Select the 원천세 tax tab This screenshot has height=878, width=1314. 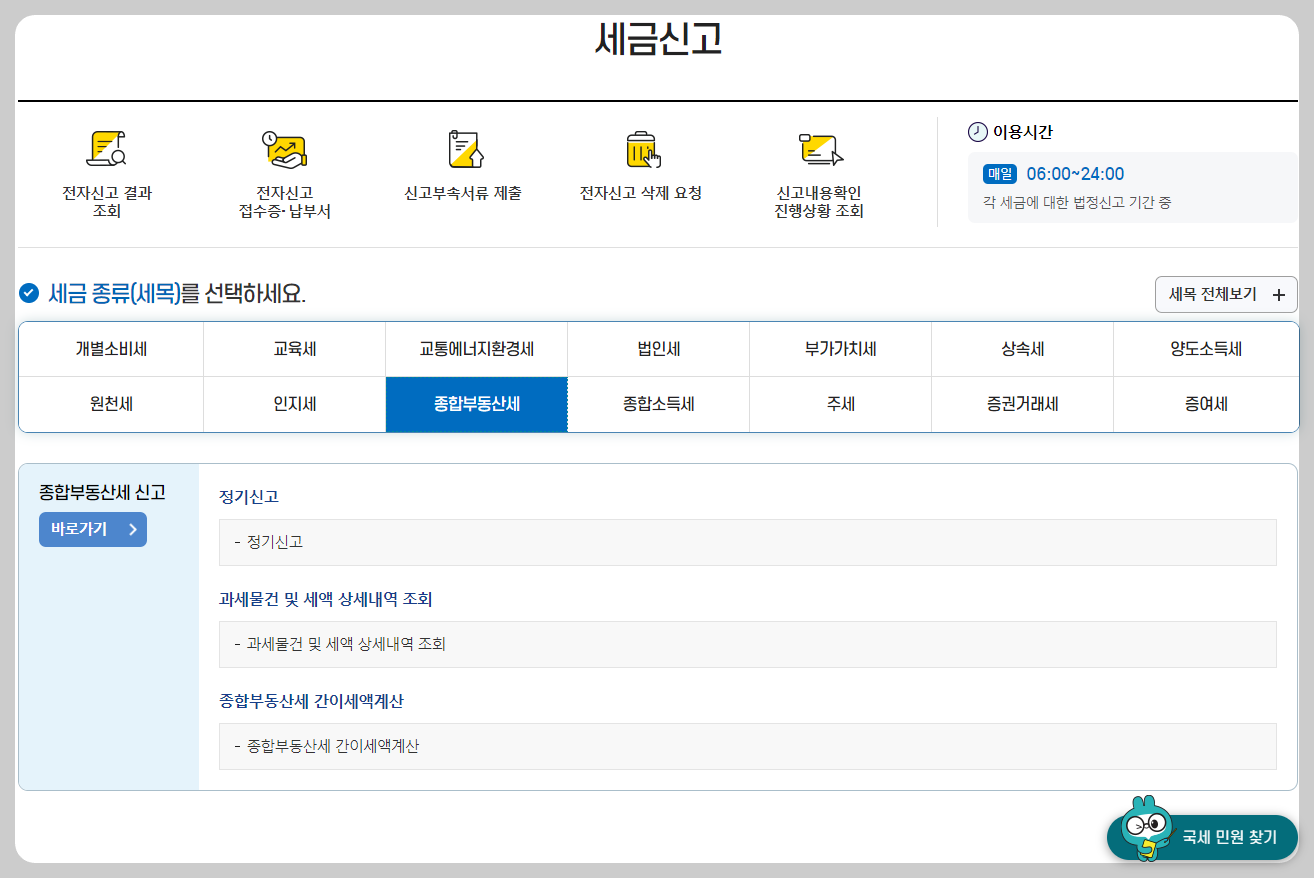(111, 405)
